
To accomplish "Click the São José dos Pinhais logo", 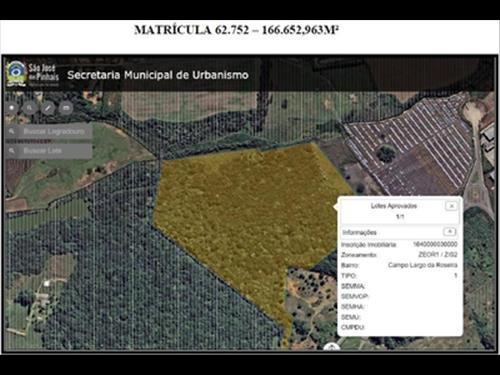I will [x=33, y=74].
